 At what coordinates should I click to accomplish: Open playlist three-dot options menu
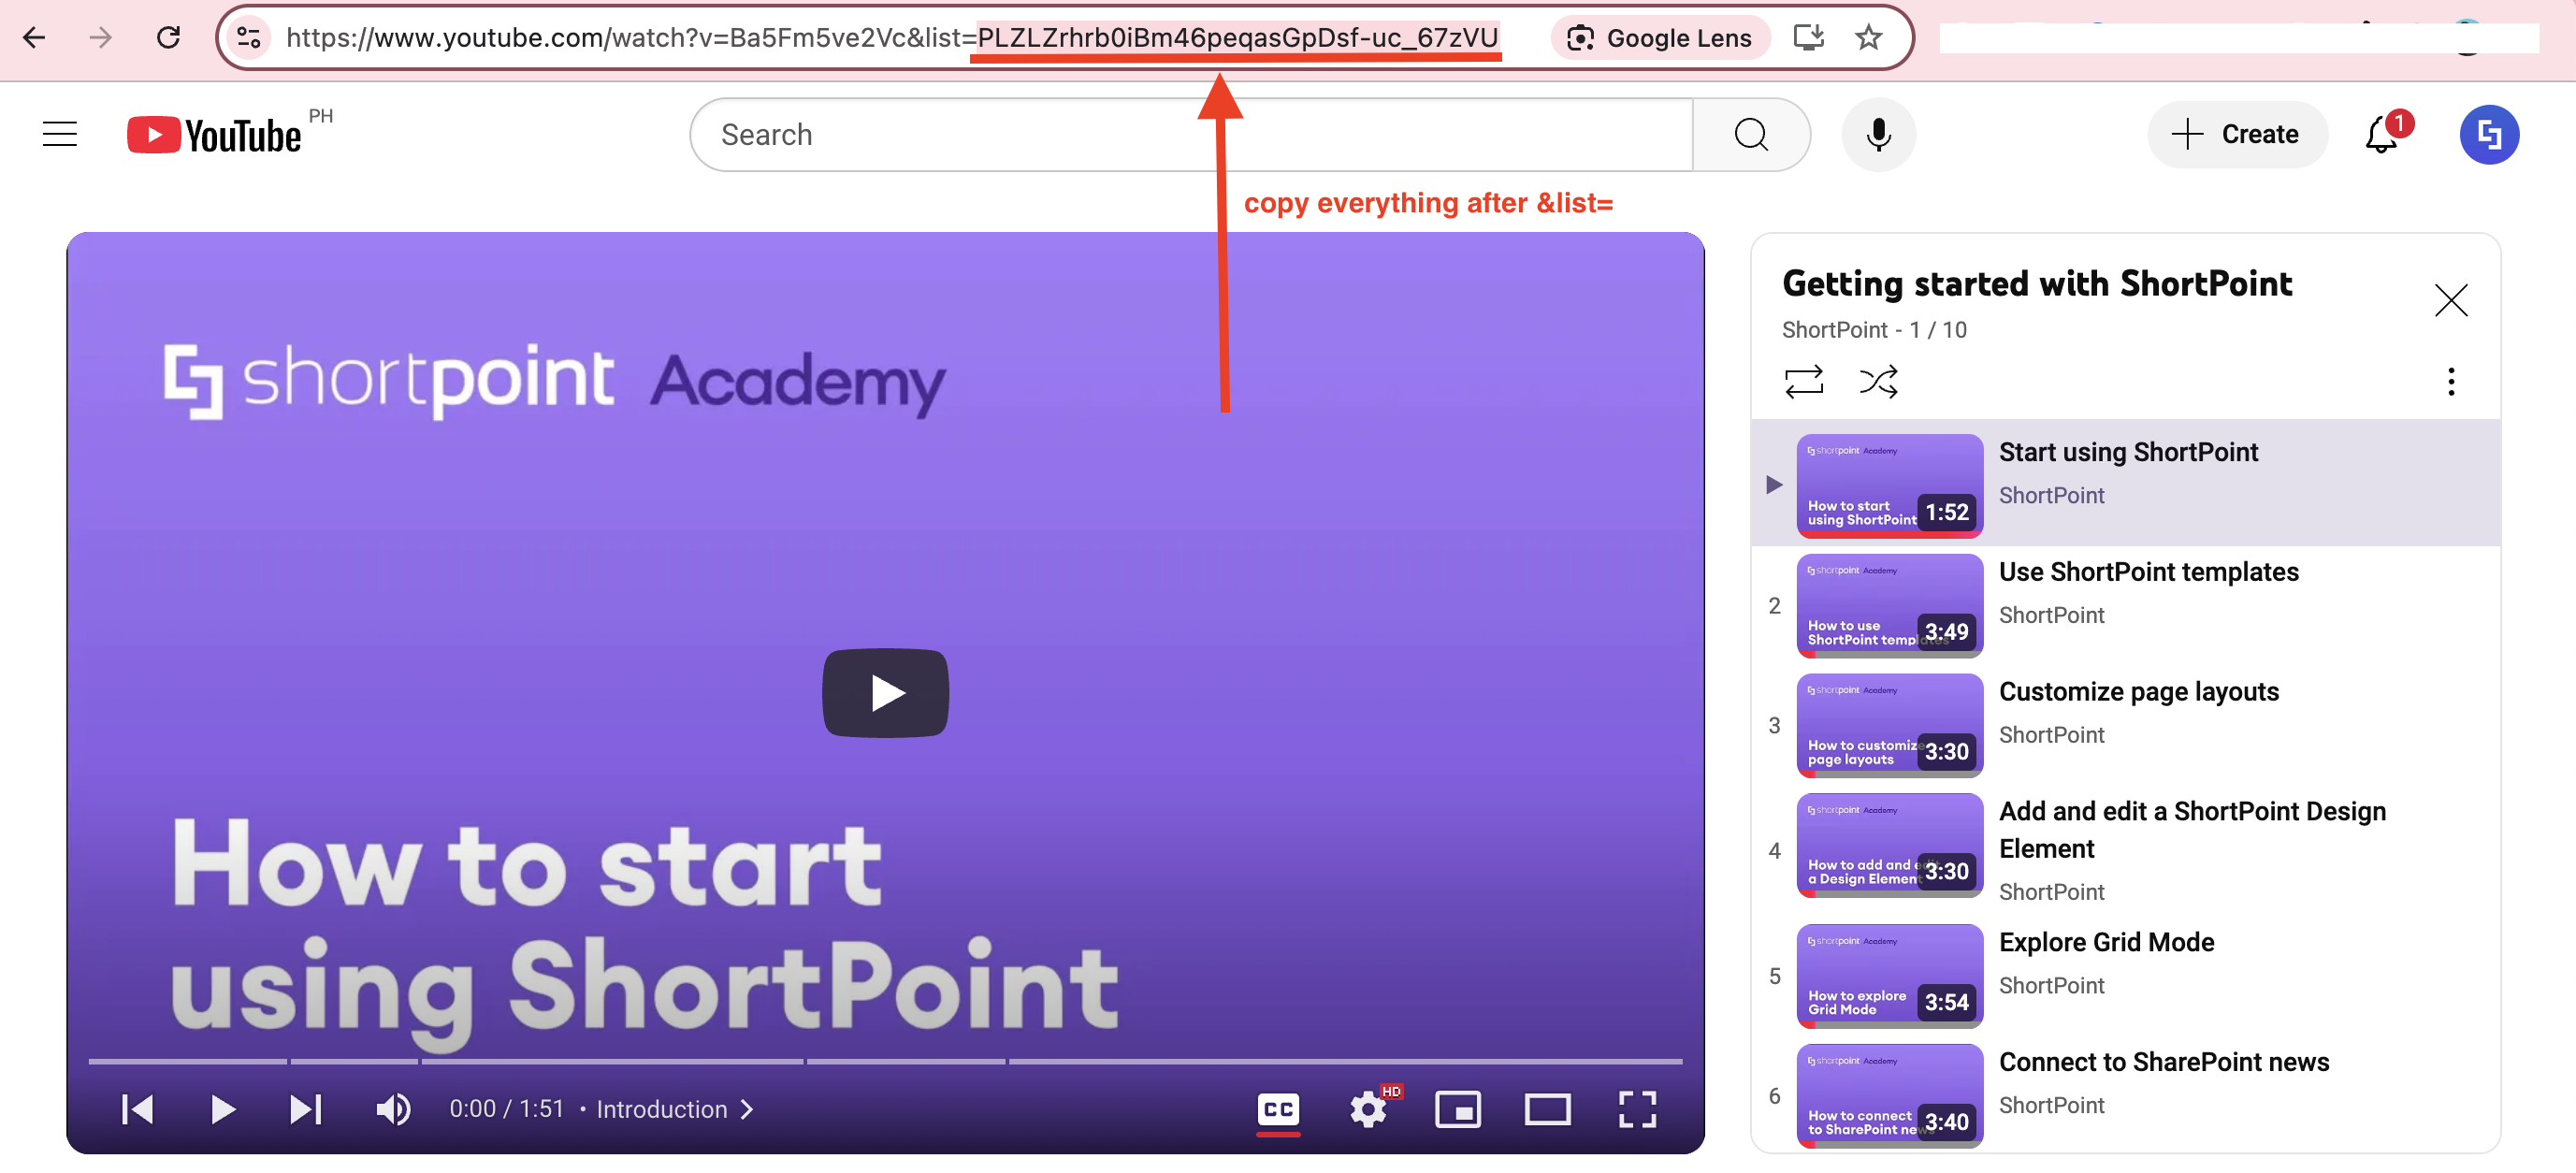click(x=2450, y=381)
